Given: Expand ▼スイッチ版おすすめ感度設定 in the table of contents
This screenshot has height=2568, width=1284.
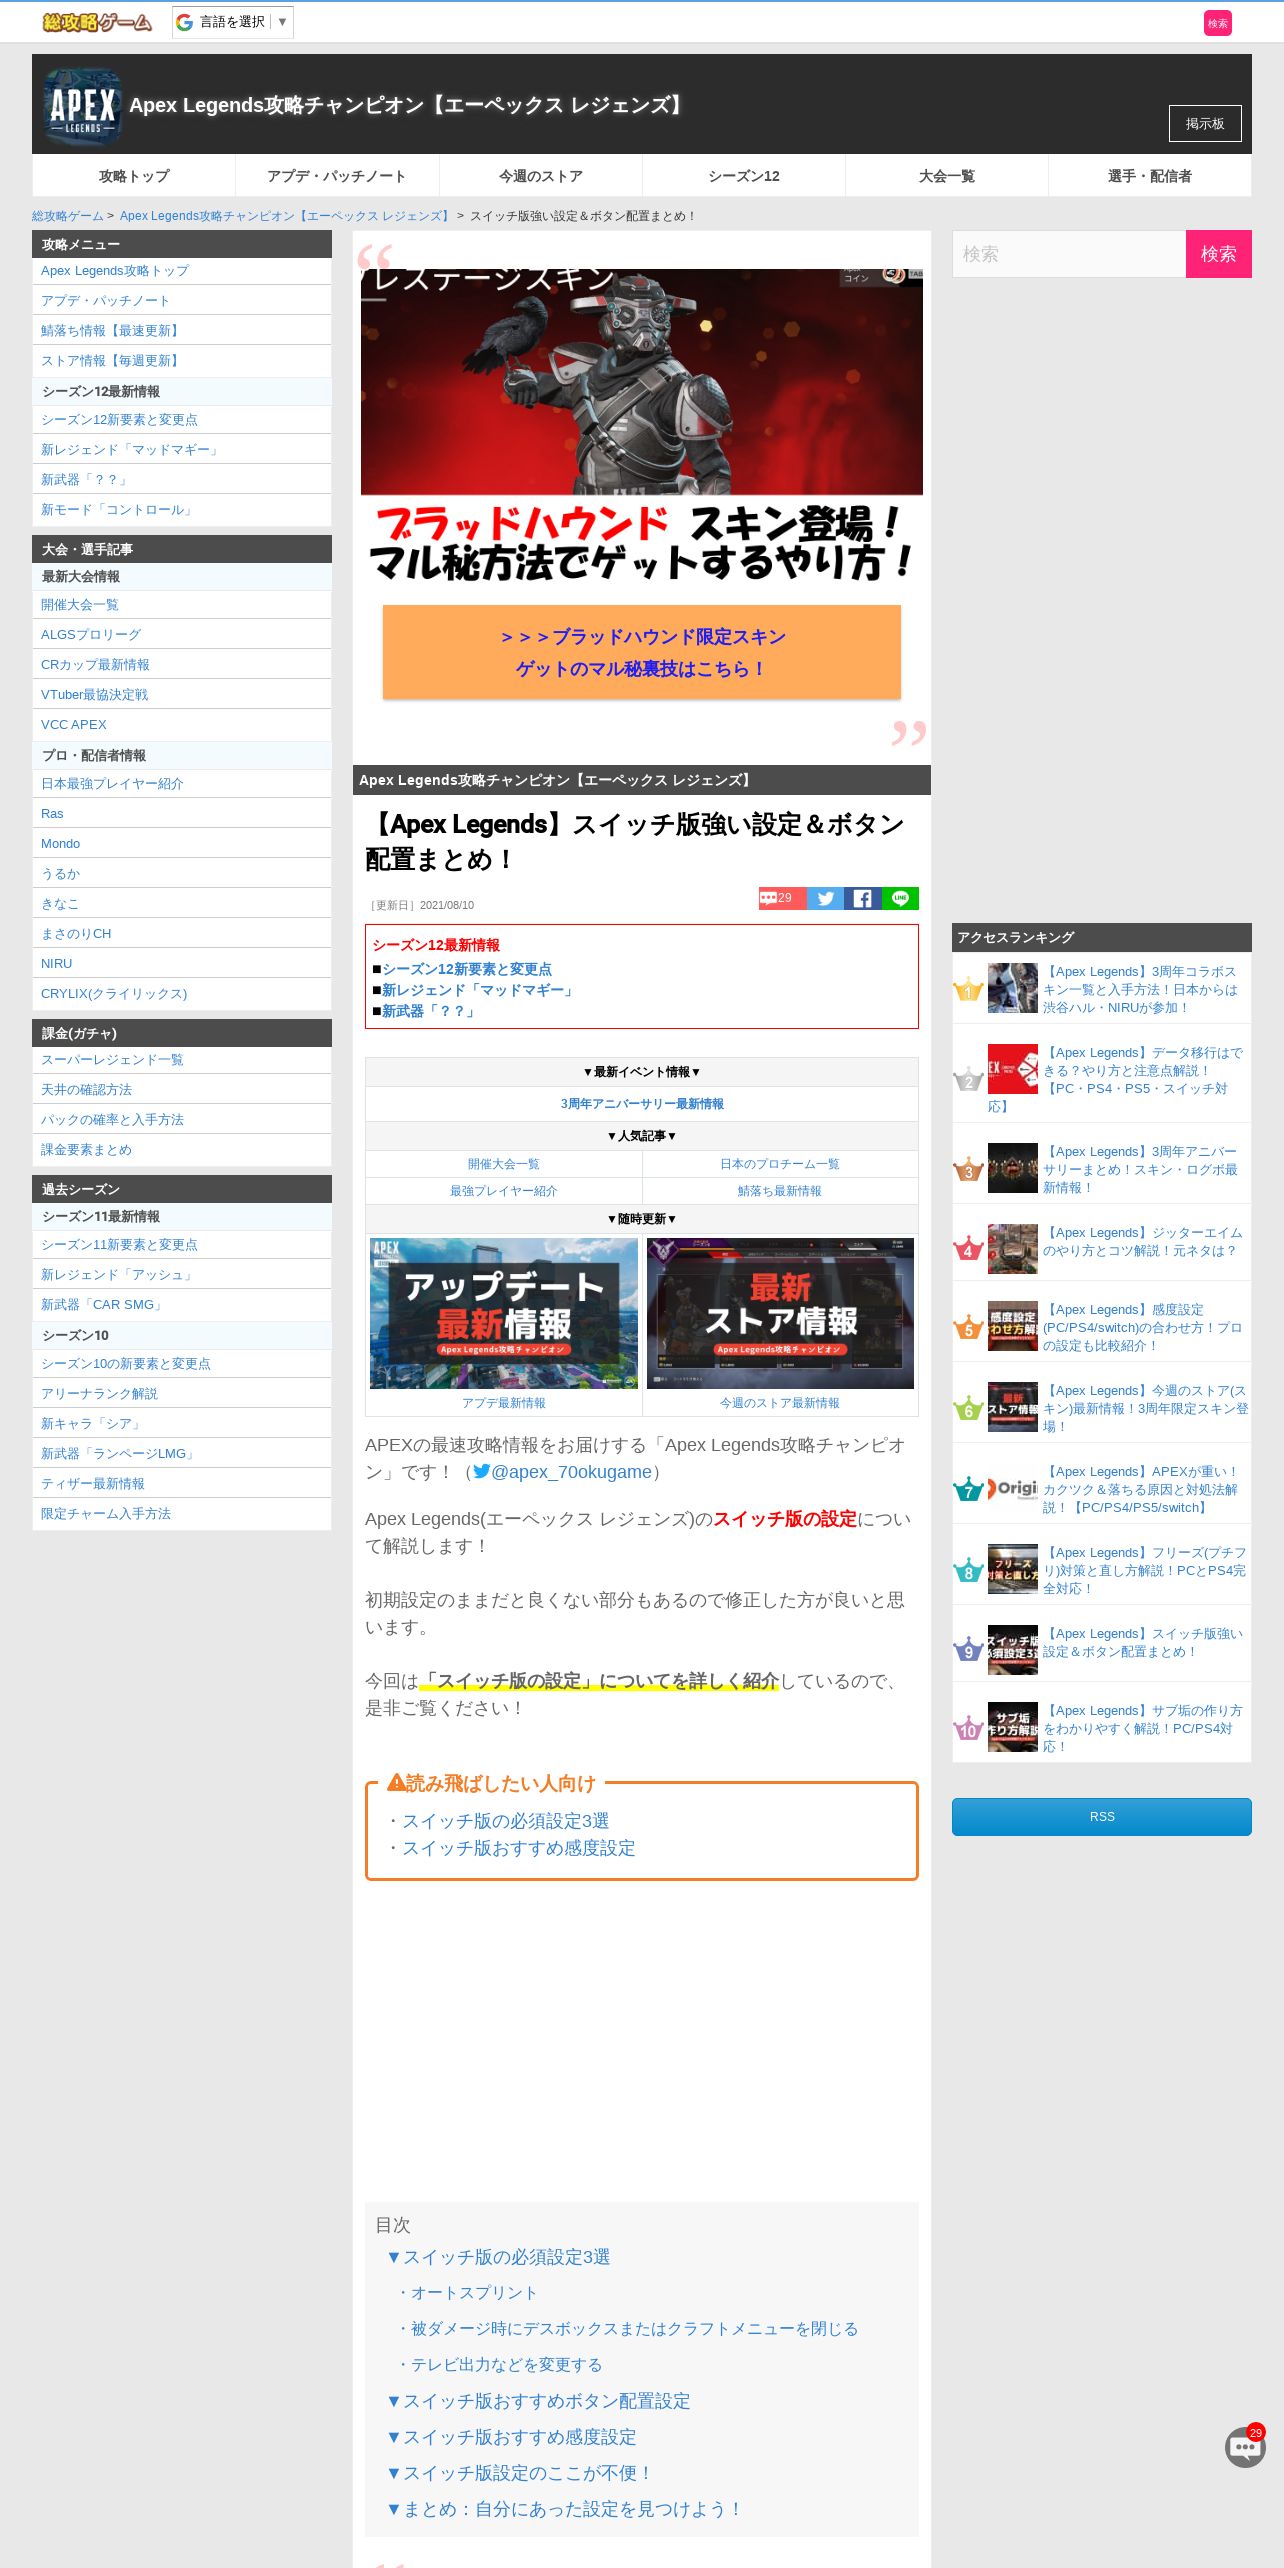Looking at the screenshot, I should tap(511, 2437).
